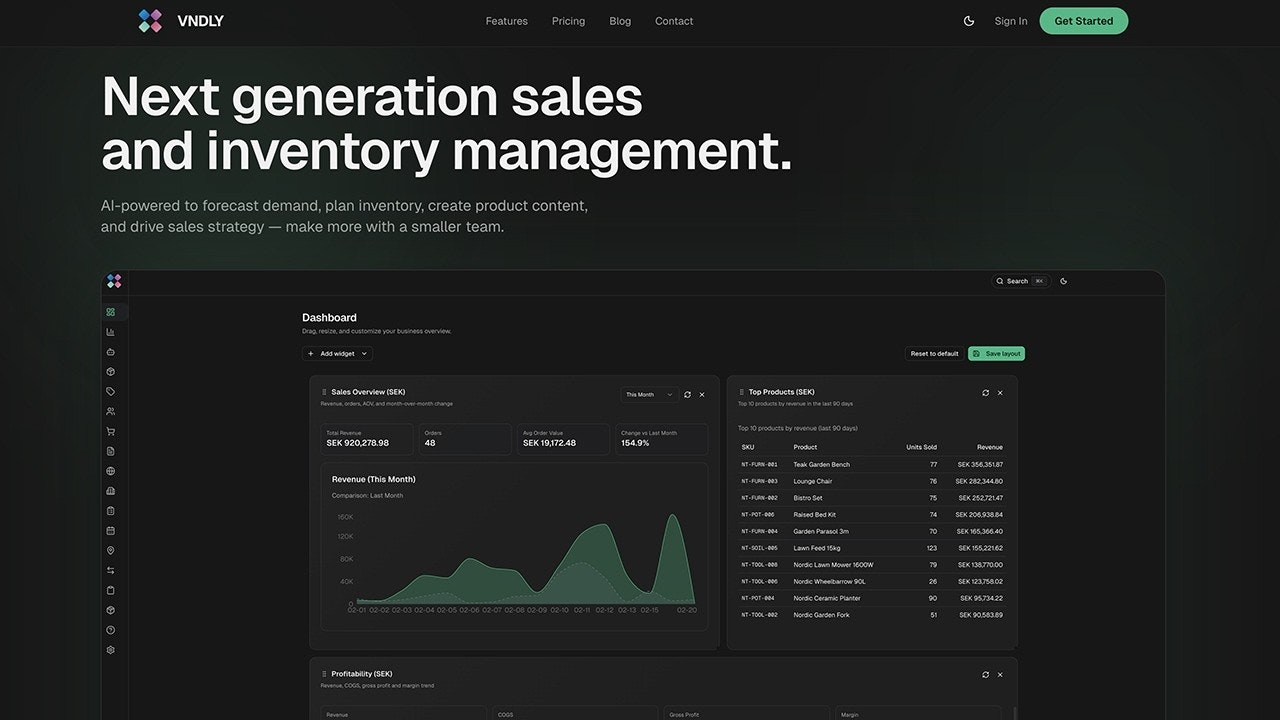Open the box products icon below robot

point(111,371)
